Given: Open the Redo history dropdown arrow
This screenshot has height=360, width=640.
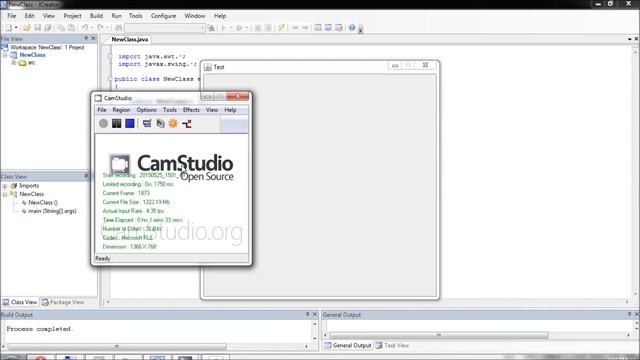Looking at the screenshot, I should coord(107,28).
